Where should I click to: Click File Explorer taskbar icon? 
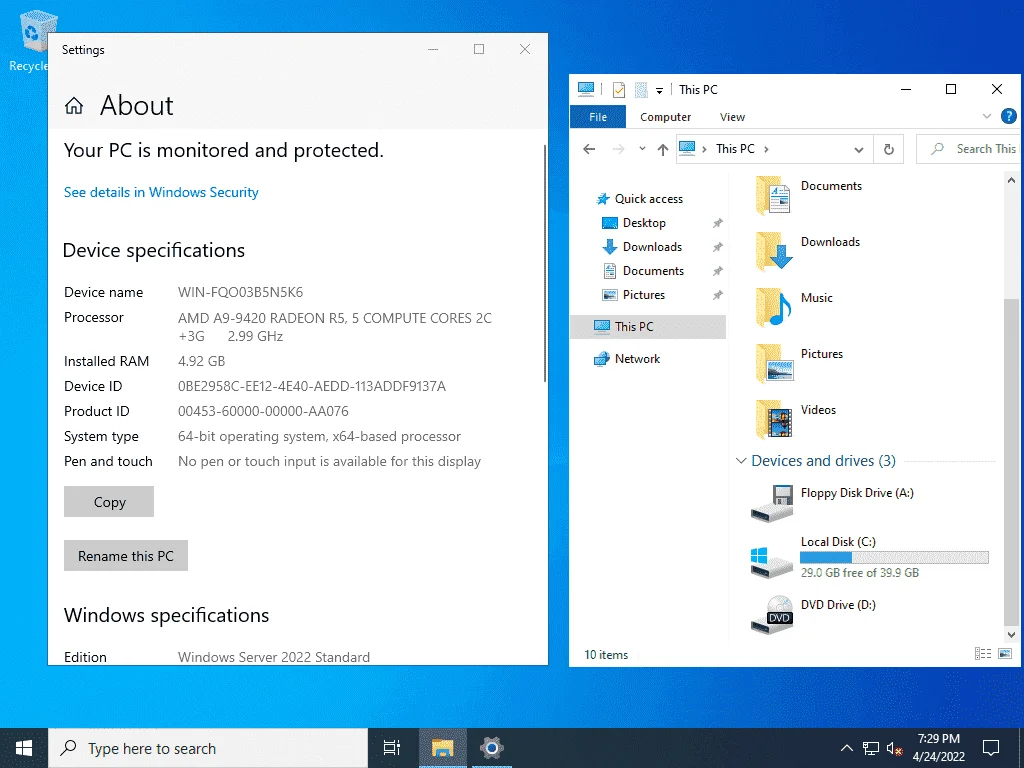point(442,748)
